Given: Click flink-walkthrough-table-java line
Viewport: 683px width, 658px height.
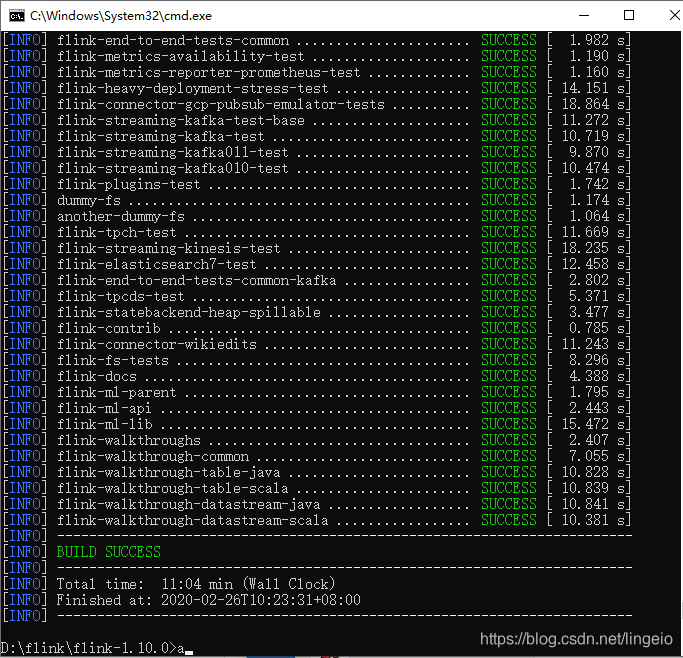Looking at the screenshot, I should point(317,472).
